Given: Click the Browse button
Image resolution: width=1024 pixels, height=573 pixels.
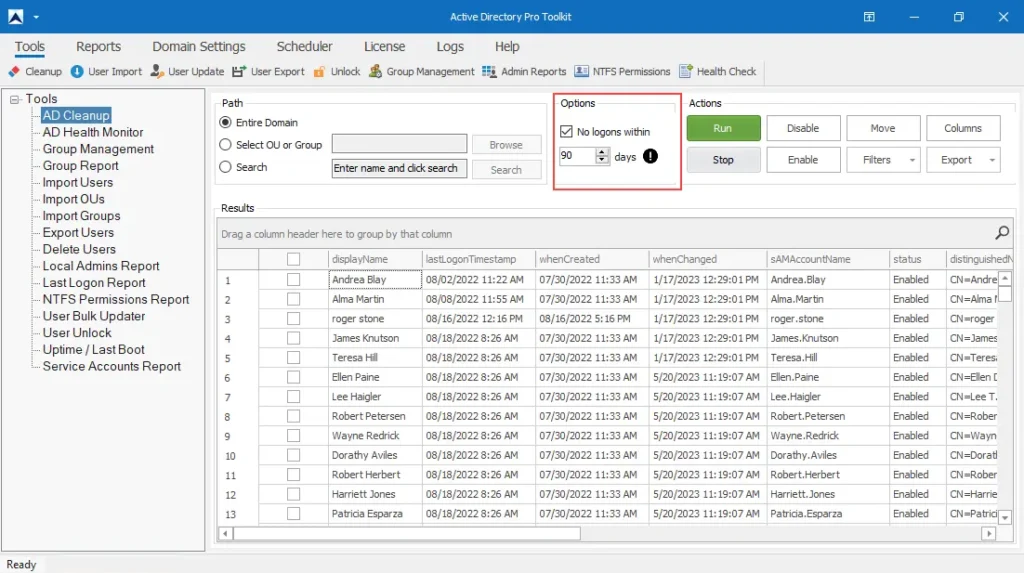Looking at the screenshot, I should click(x=506, y=145).
